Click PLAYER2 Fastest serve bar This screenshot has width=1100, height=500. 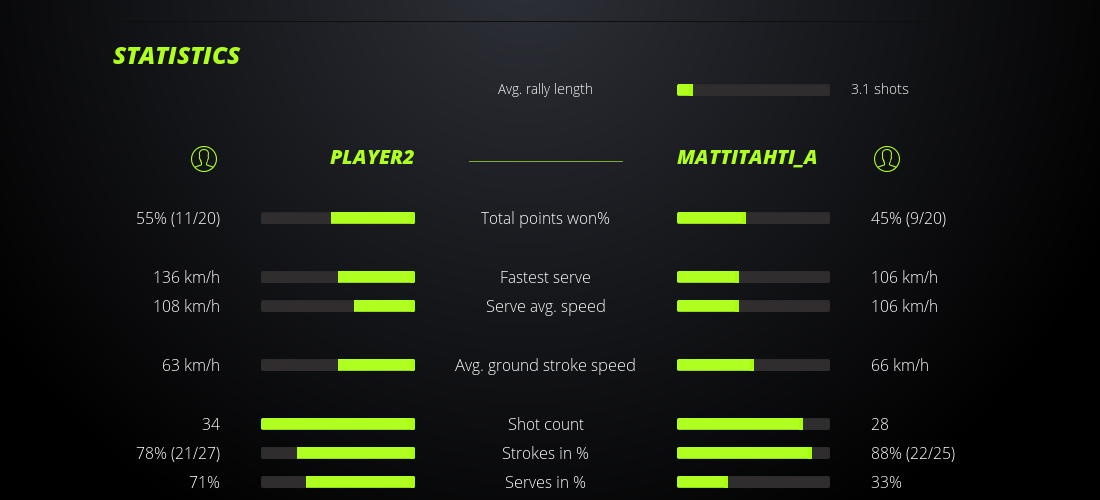[x=338, y=277]
